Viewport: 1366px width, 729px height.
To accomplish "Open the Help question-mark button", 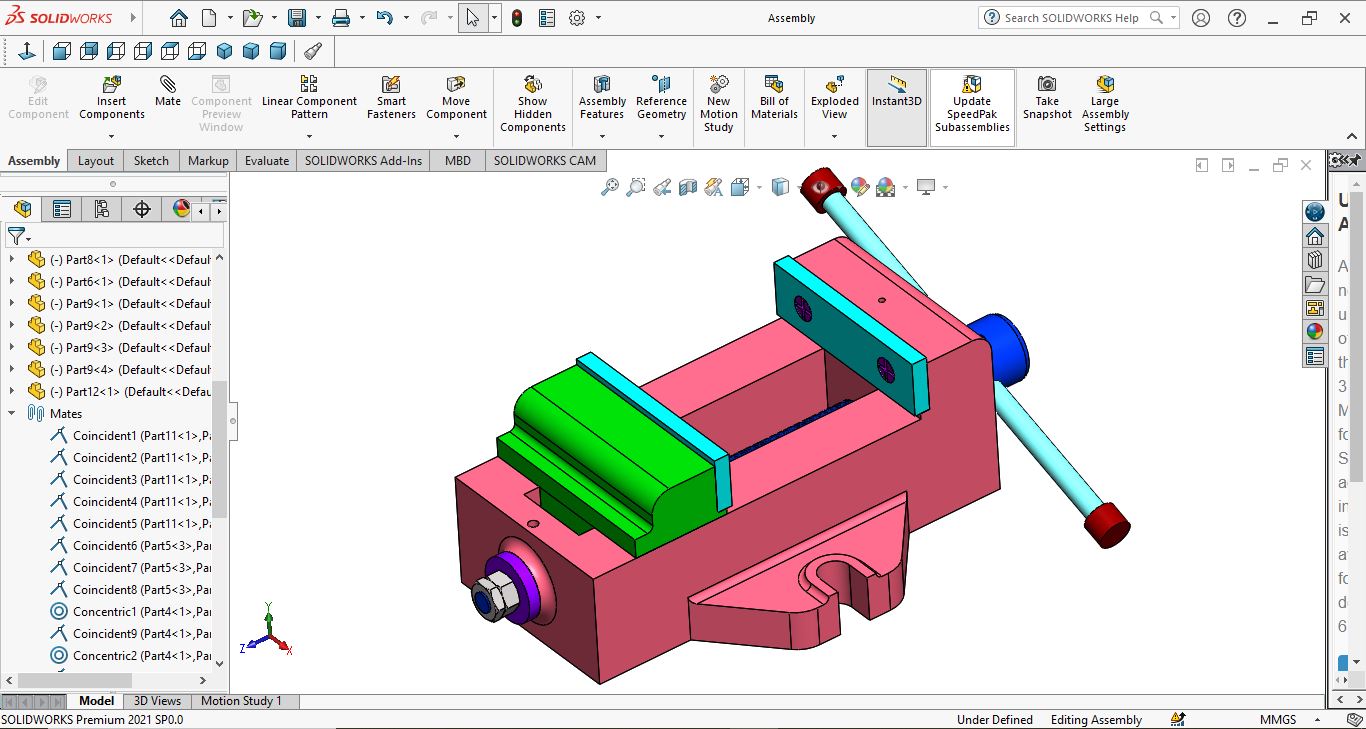I will [1237, 18].
